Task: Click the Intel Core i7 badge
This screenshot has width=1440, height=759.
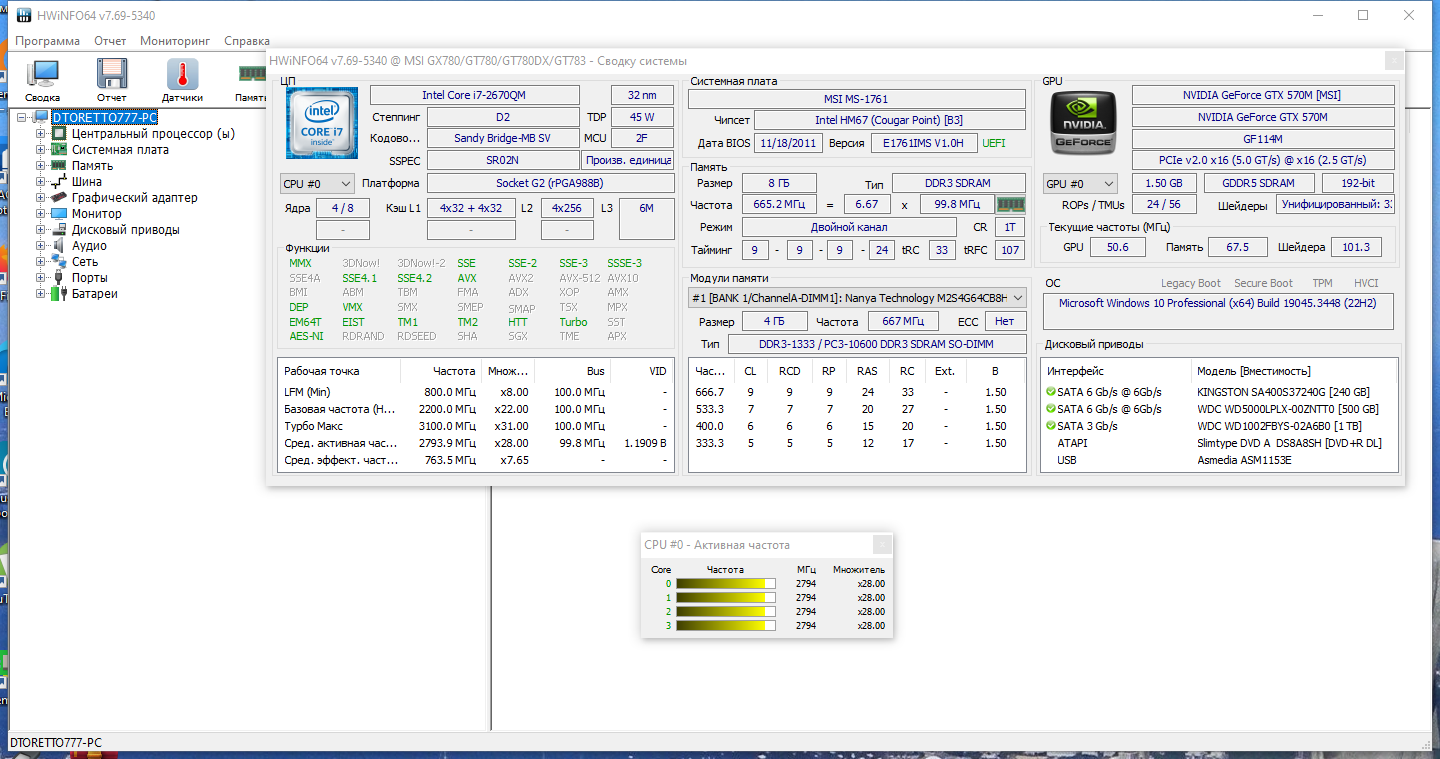Action: pyautogui.click(x=321, y=124)
